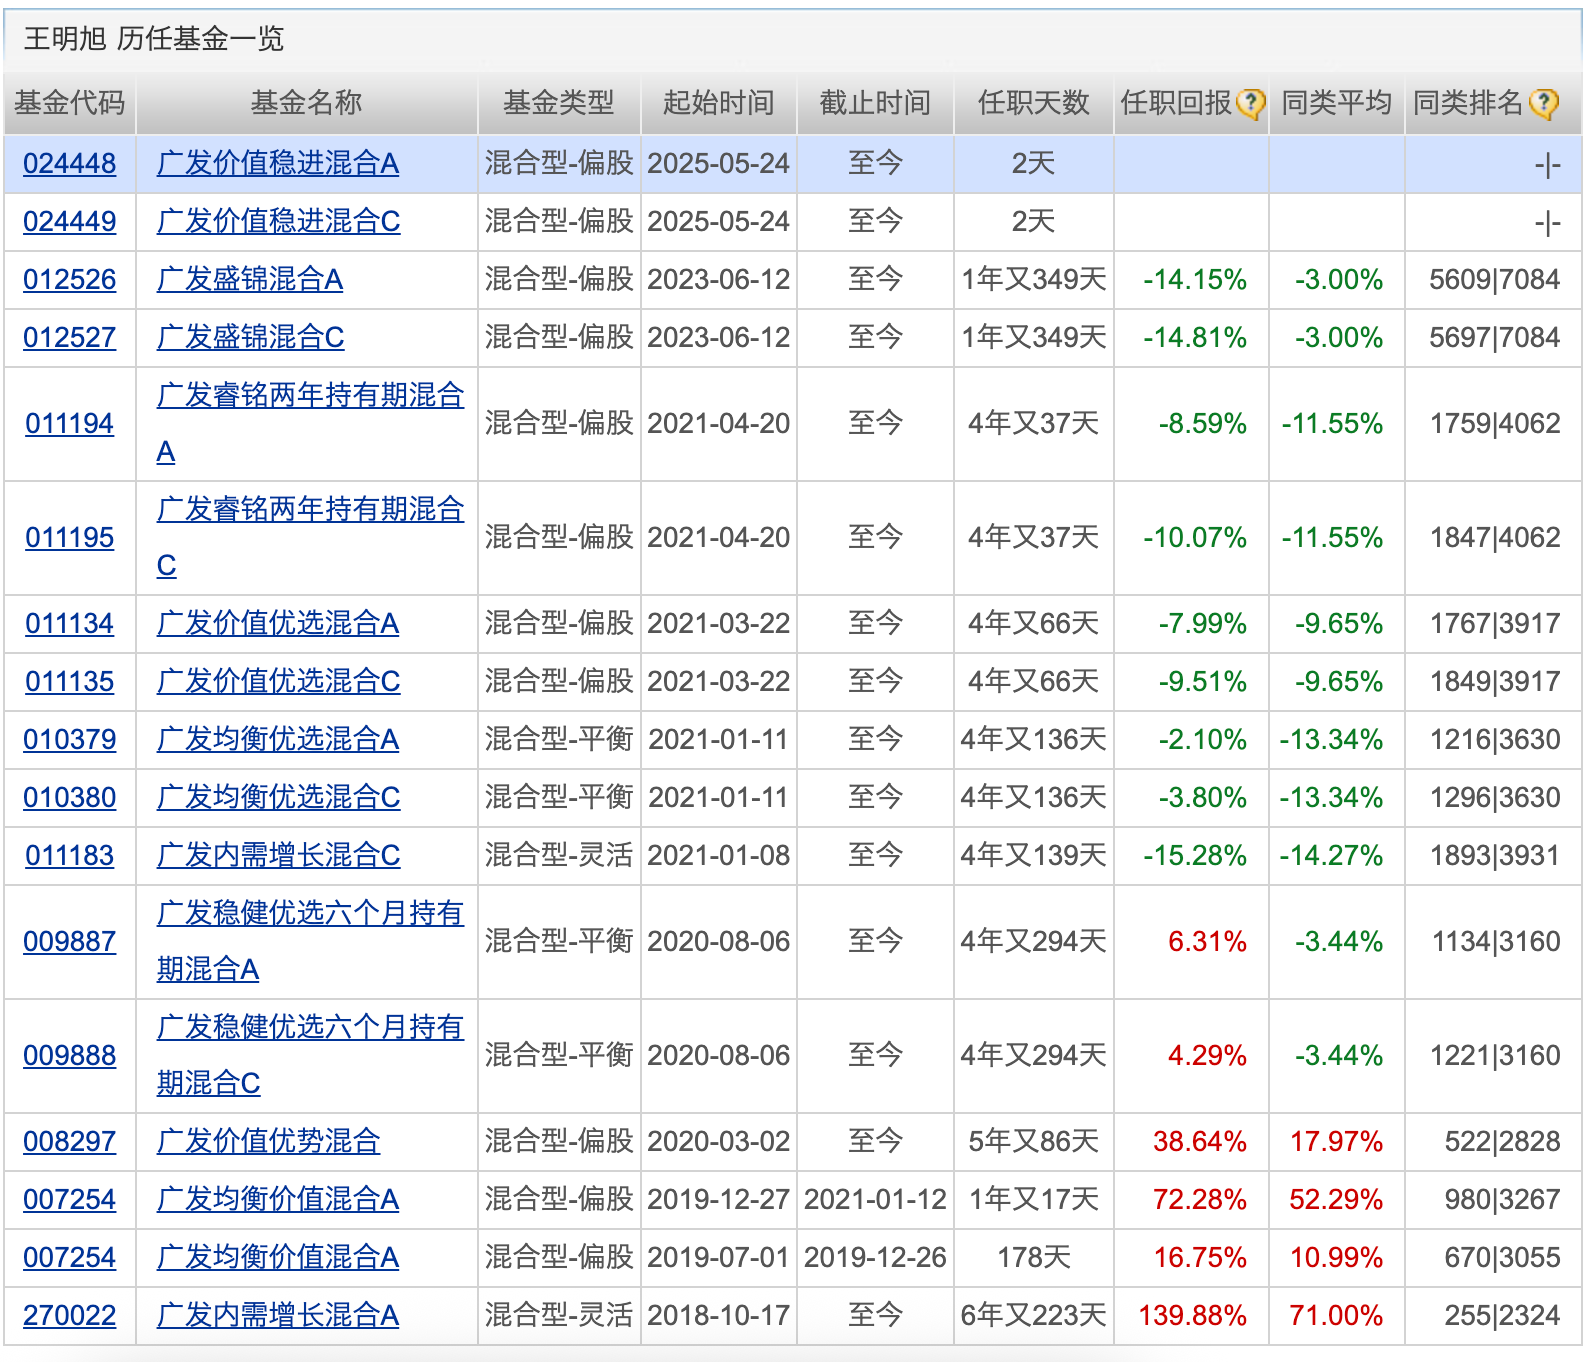The image size is (1590, 1362).
Task: Open 广发盛锦混合A fund page
Action: (250, 280)
